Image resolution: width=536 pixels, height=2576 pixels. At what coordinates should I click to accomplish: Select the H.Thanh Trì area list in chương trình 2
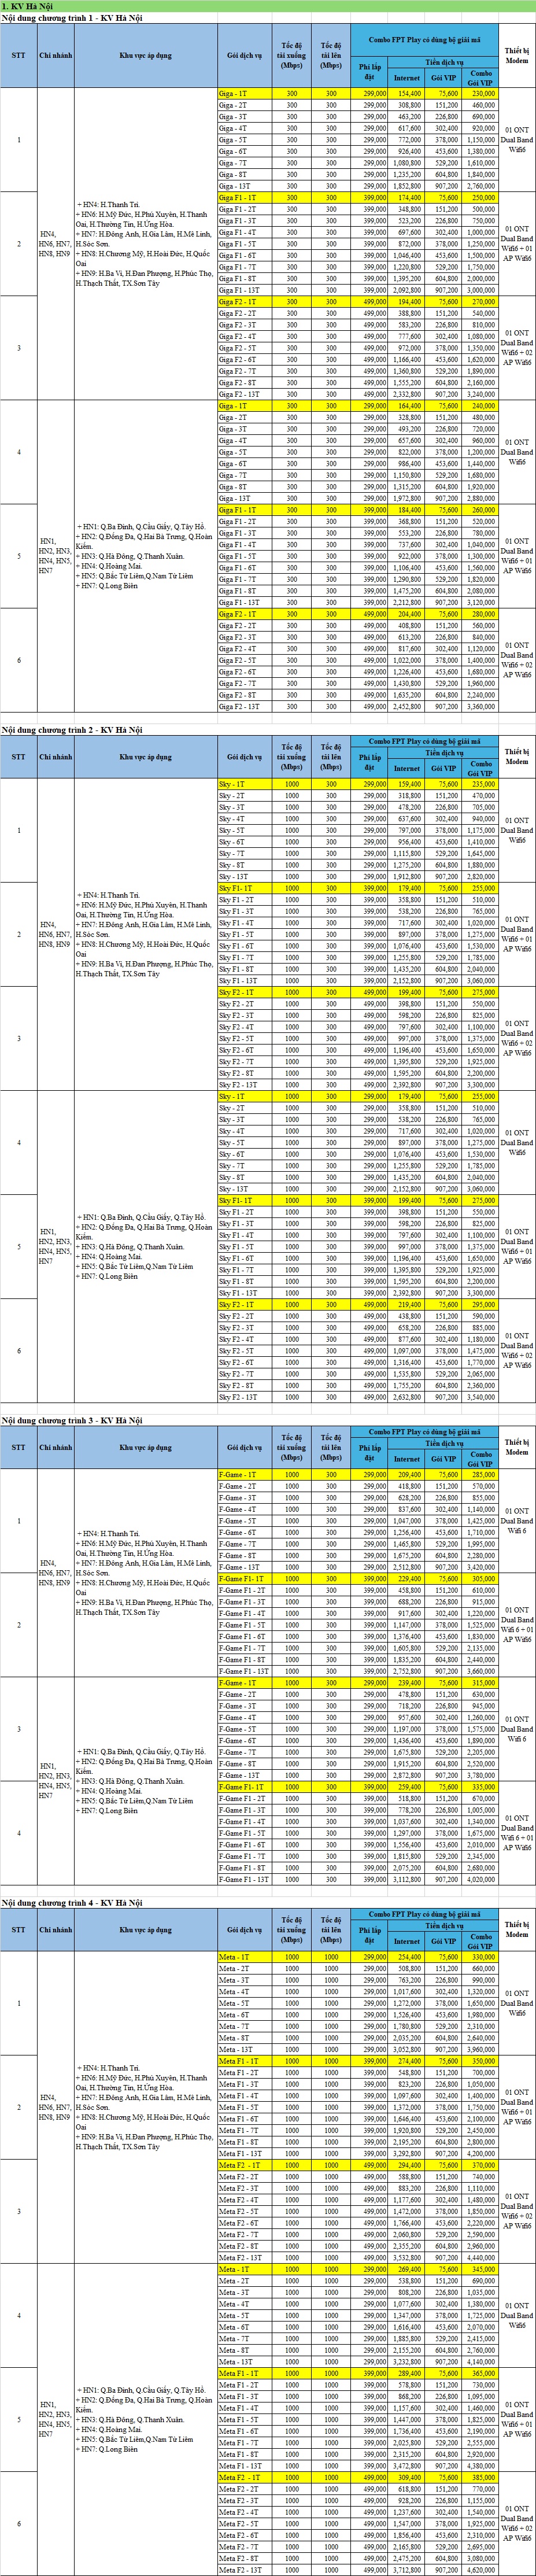(x=145, y=934)
